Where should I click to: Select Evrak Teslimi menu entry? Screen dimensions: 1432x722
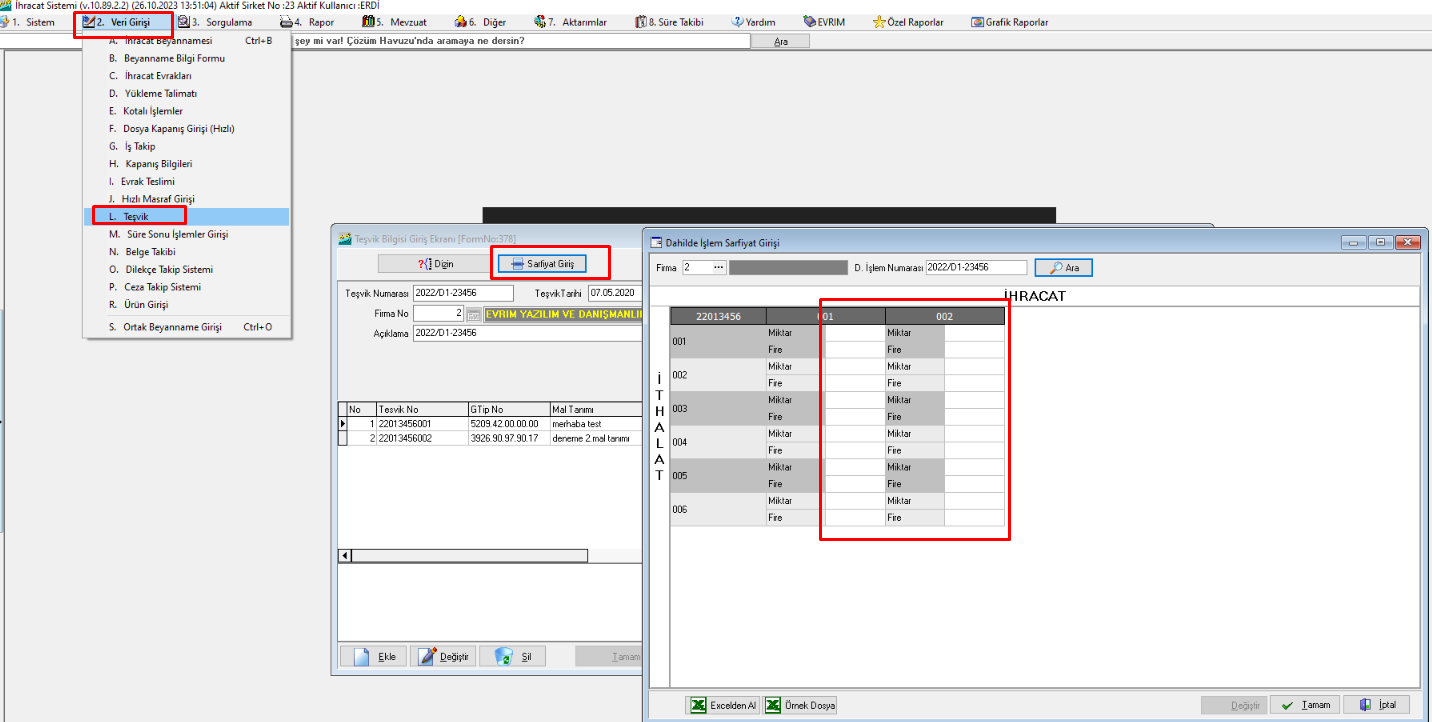[187, 181]
